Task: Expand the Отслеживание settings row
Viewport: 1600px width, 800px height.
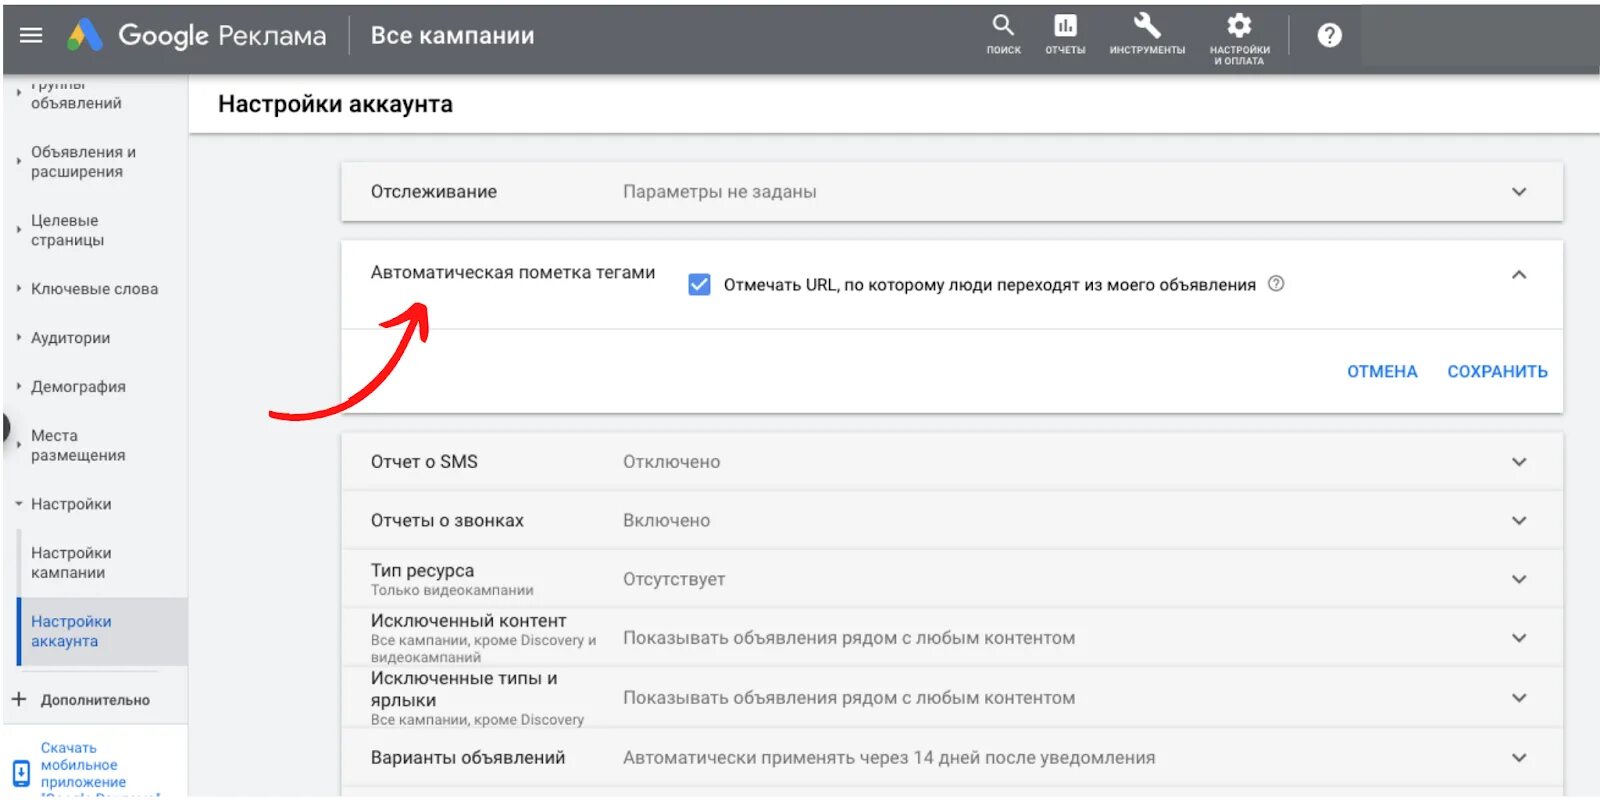Action: (951, 191)
